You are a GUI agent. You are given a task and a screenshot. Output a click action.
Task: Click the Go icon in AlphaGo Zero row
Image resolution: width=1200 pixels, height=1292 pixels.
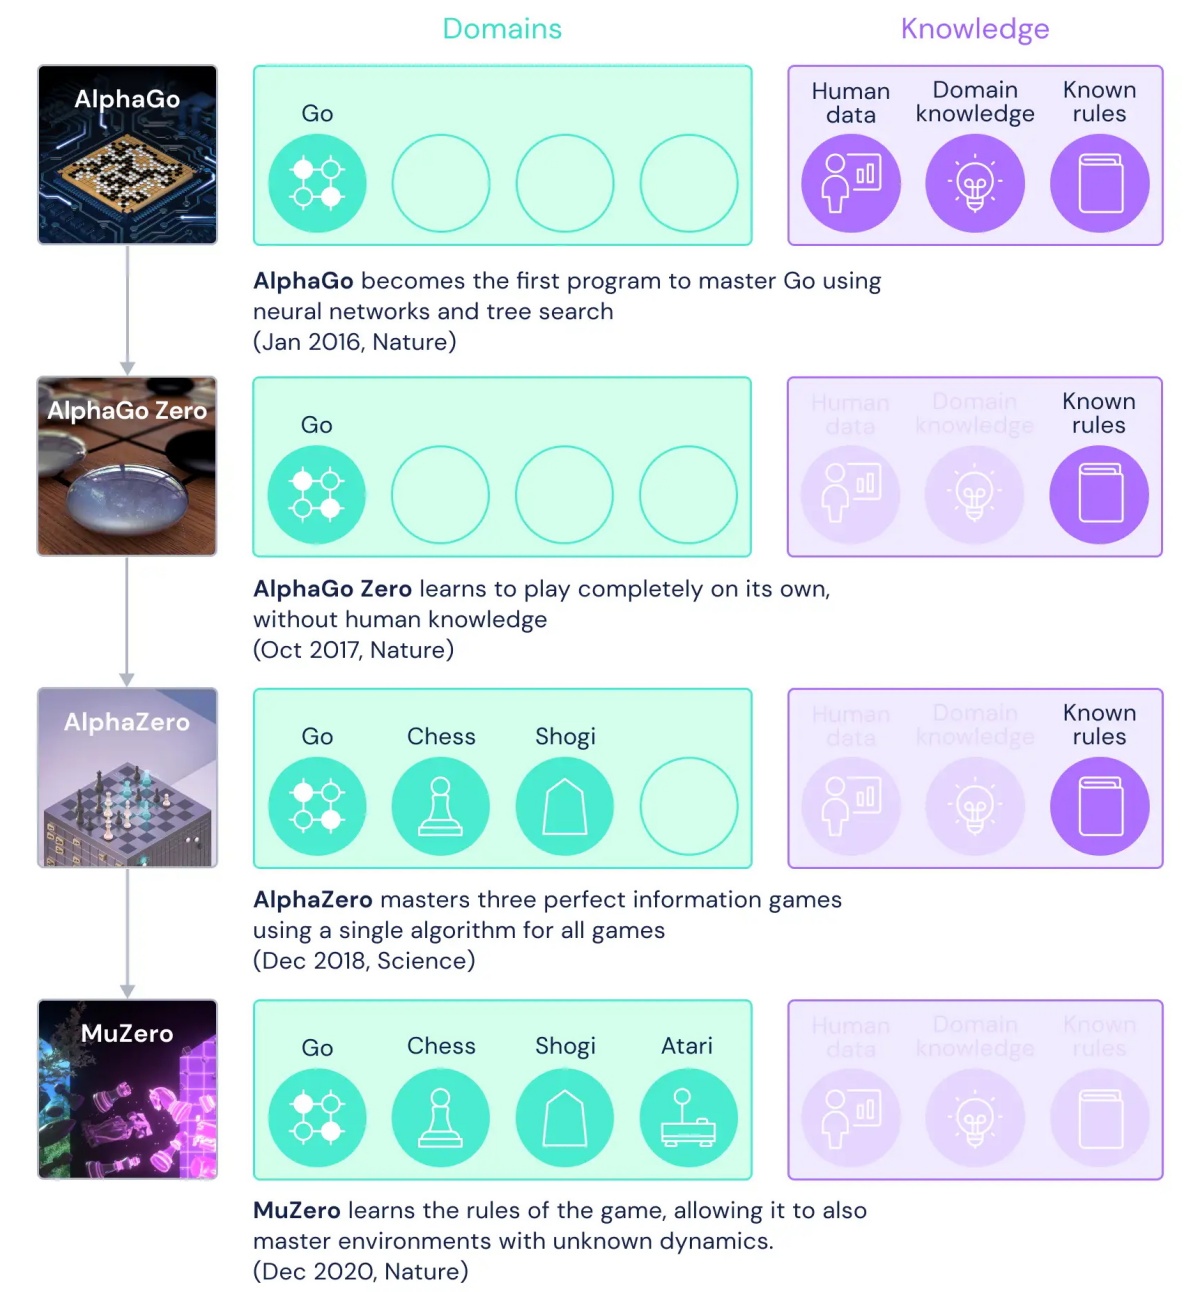point(317,494)
